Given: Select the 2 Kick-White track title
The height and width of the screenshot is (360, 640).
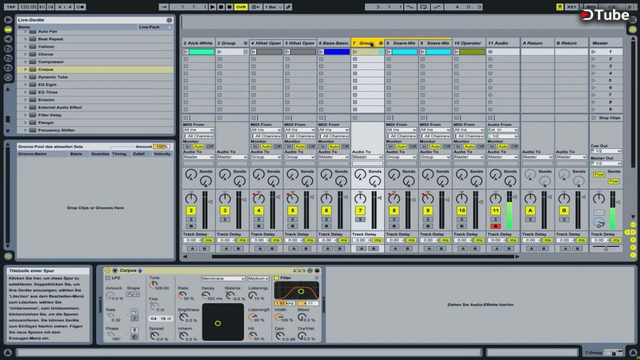Looking at the screenshot, I should click(x=198, y=43).
